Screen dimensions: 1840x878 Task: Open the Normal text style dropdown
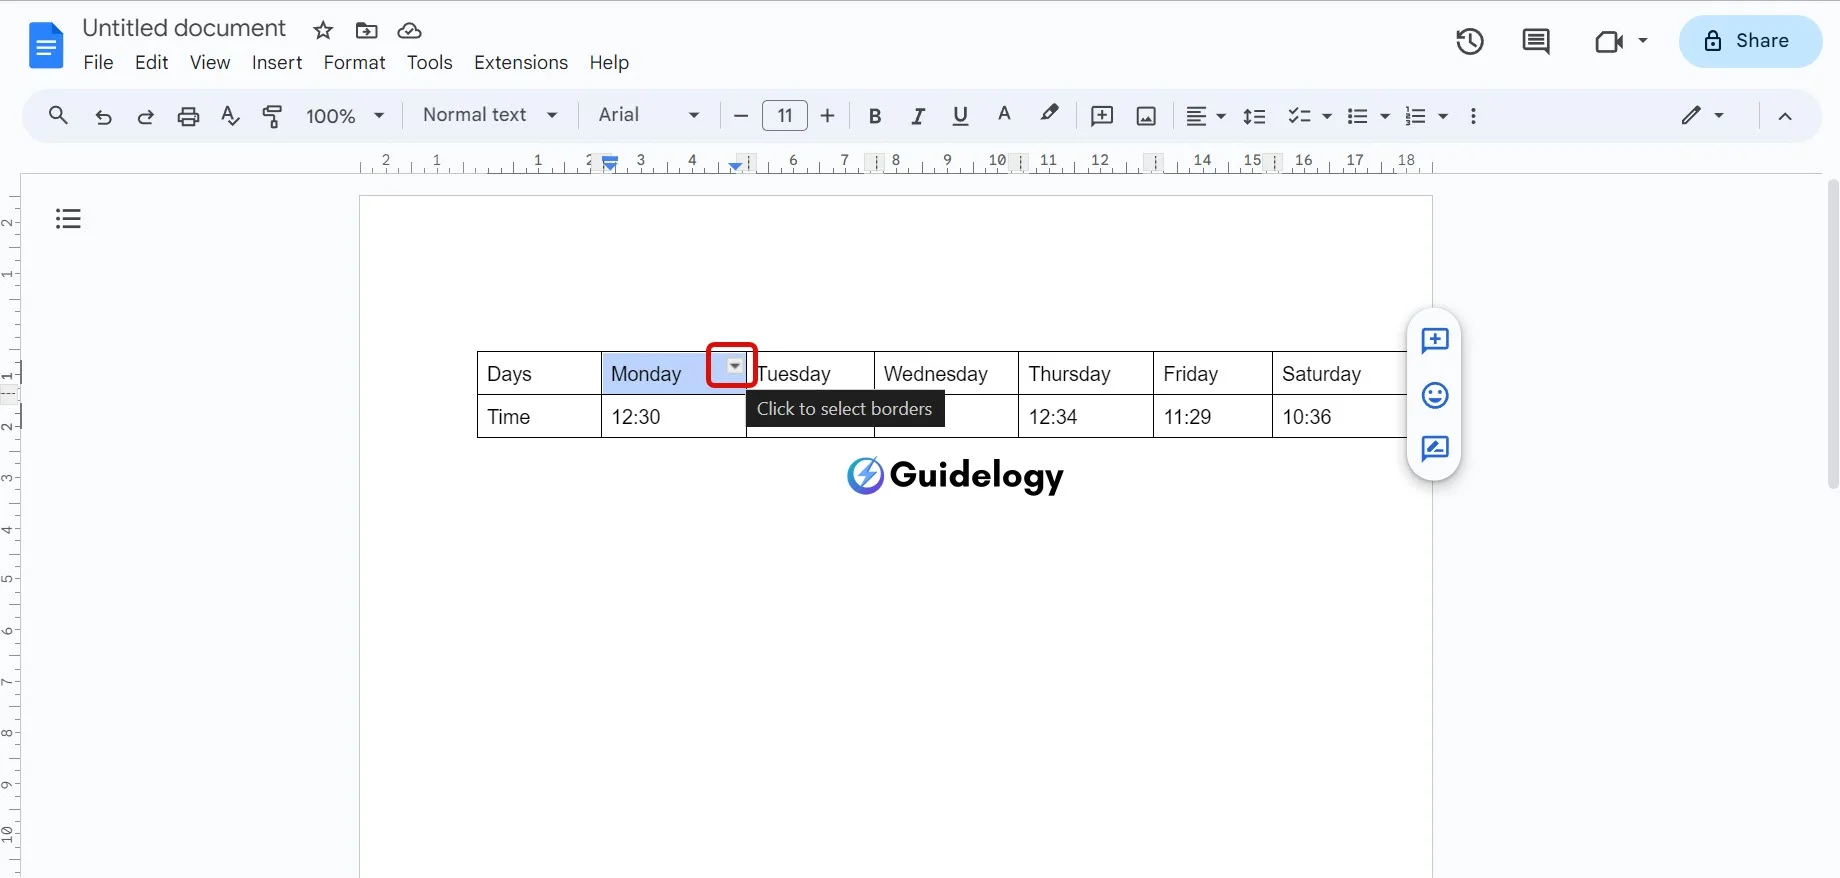[x=490, y=115]
